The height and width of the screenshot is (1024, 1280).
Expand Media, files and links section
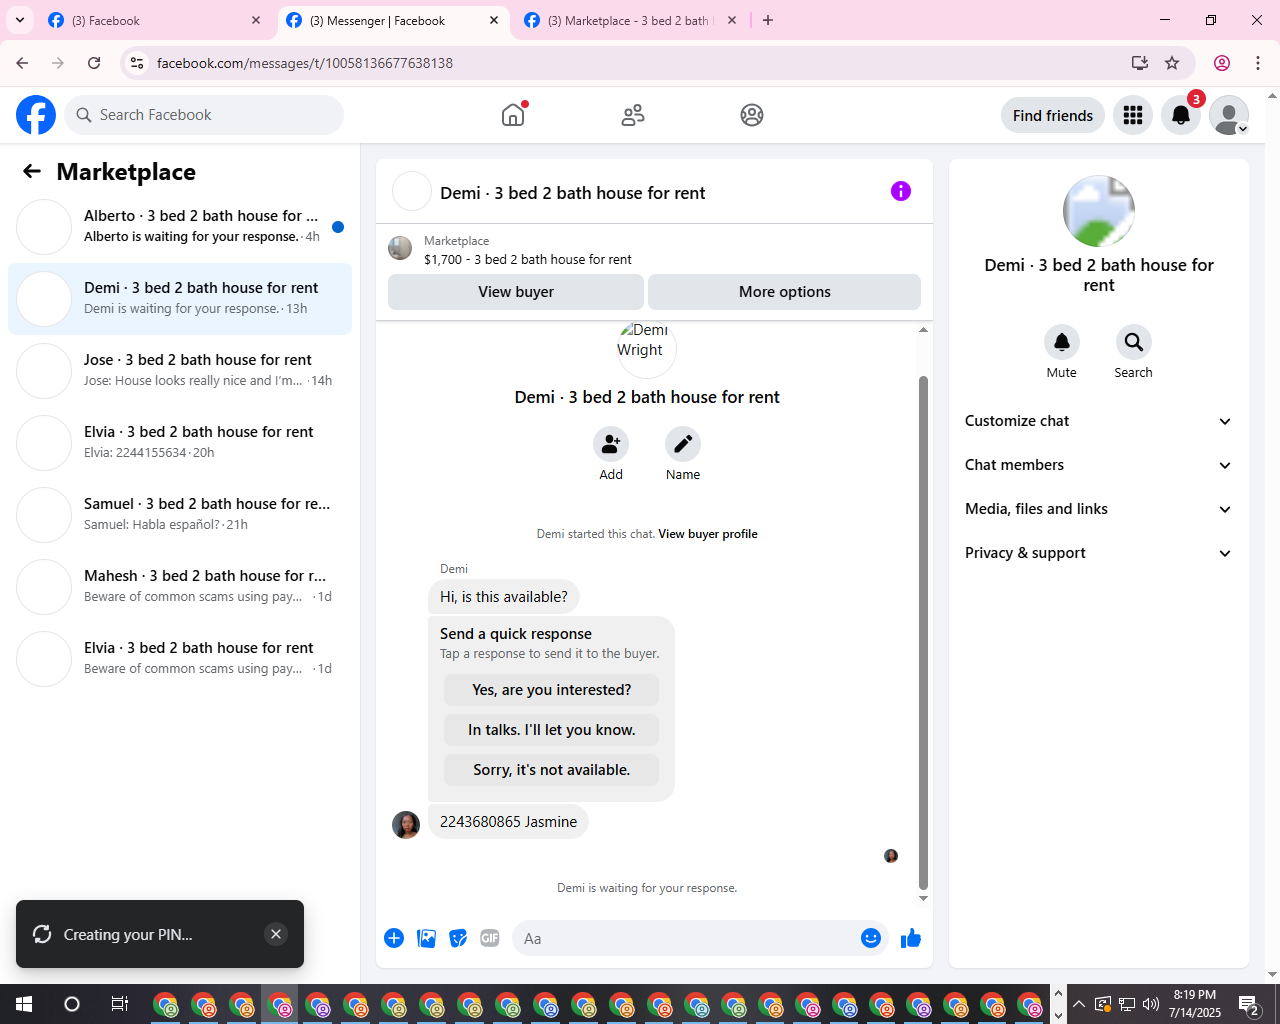[x=1099, y=509]
